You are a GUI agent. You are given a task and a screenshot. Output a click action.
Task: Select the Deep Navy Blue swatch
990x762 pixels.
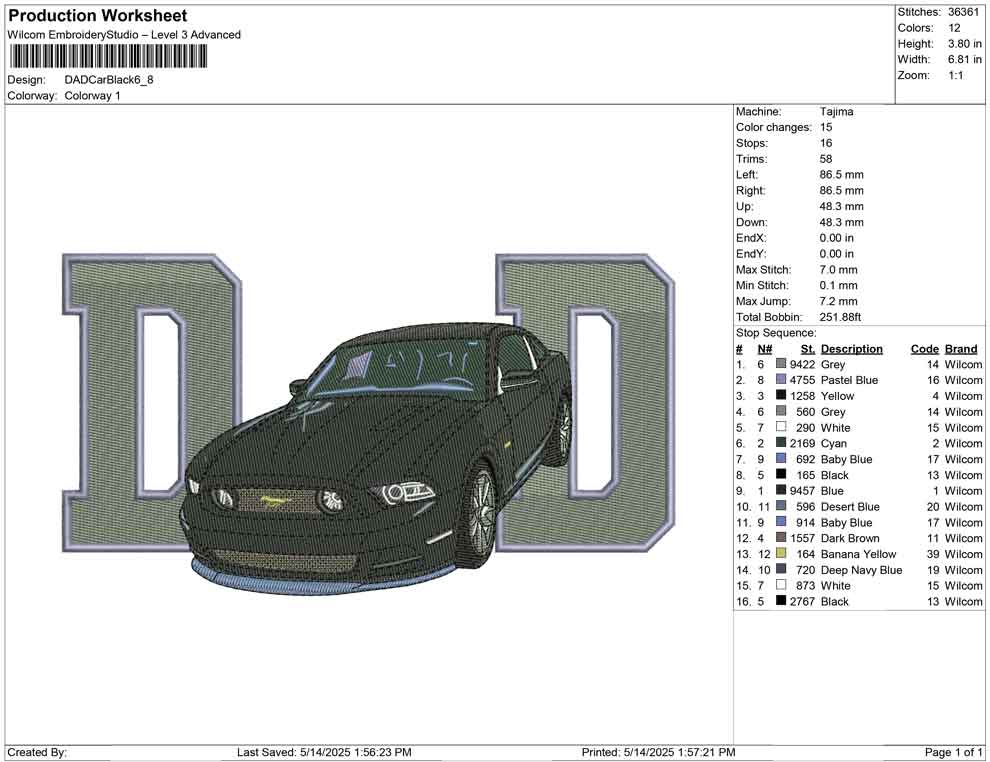click(x=781, y=570)
